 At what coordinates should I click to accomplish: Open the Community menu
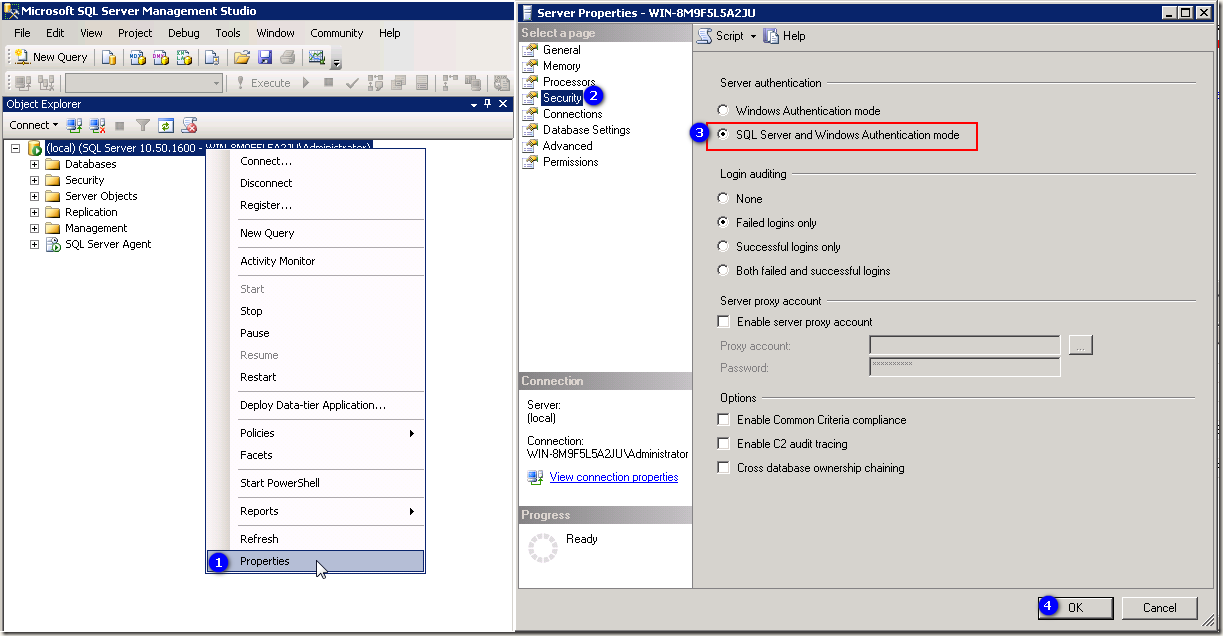(x=336, y=33)
